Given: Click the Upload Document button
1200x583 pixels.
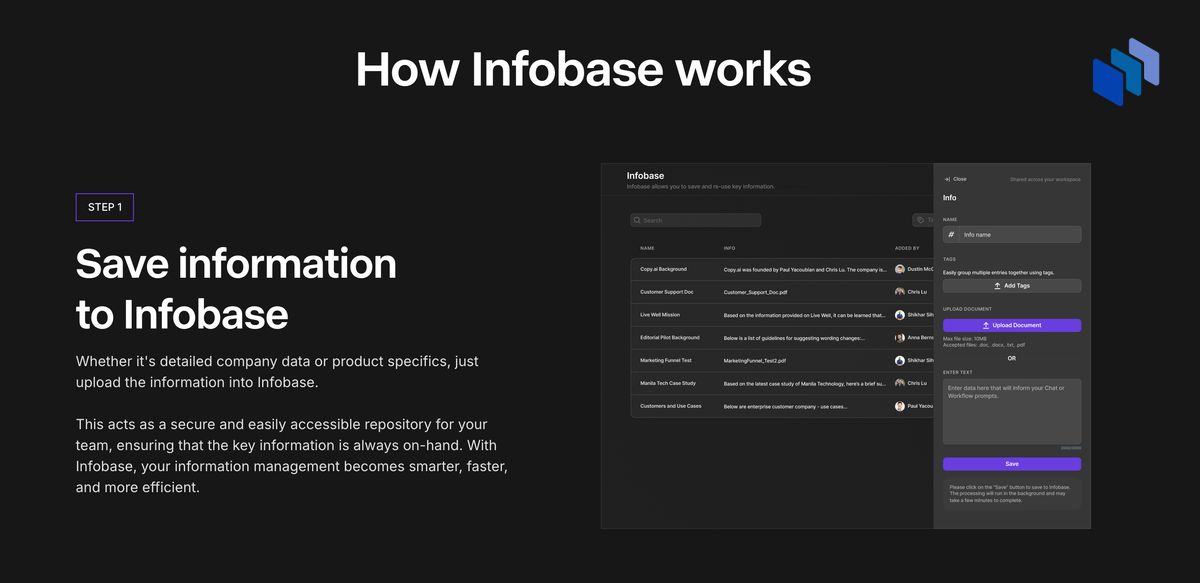Looking at the screenshot, I should (x=1012, y=325).
